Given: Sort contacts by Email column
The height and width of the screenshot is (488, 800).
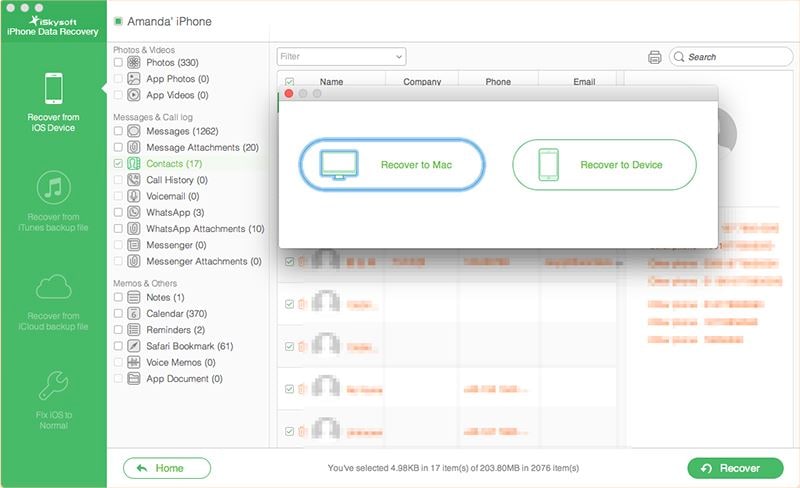Looking at the screenshot, I should [584, 81].
